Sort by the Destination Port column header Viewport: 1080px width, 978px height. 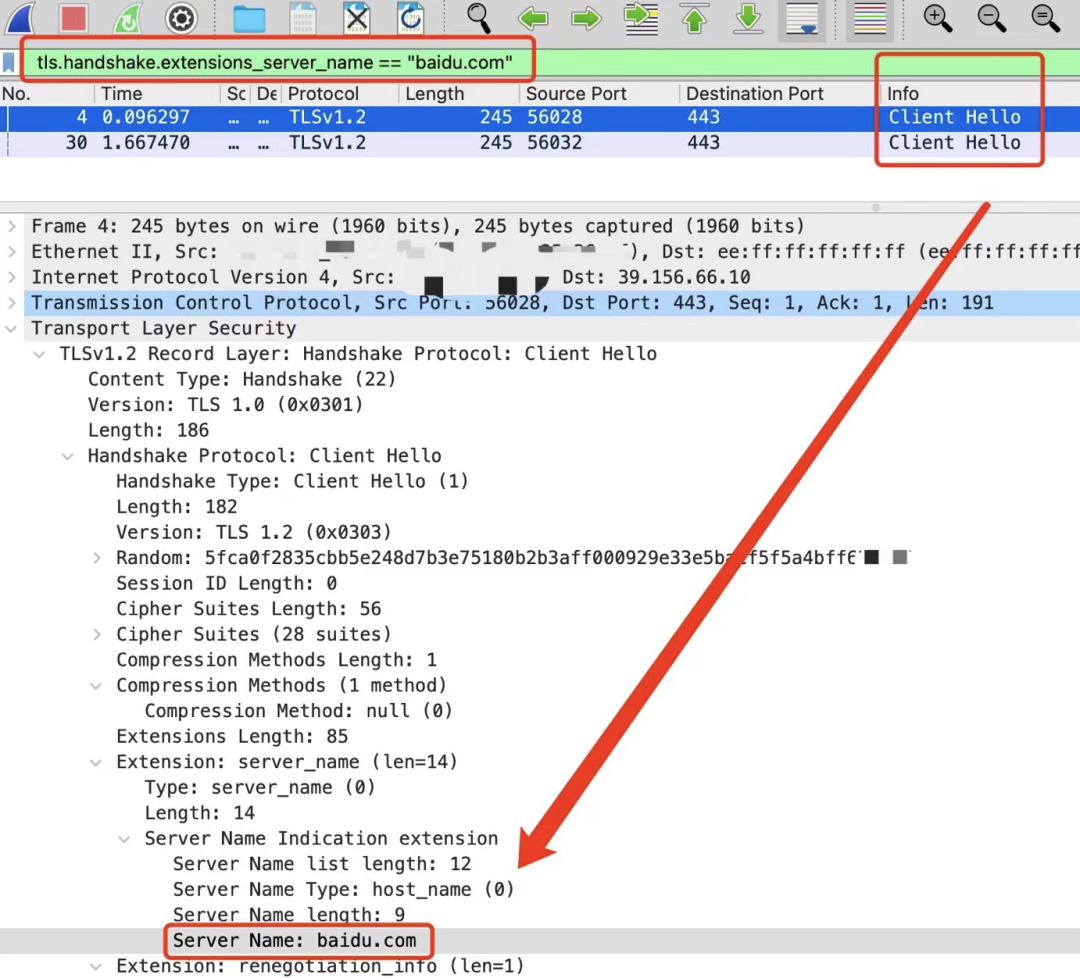point(778,94)
